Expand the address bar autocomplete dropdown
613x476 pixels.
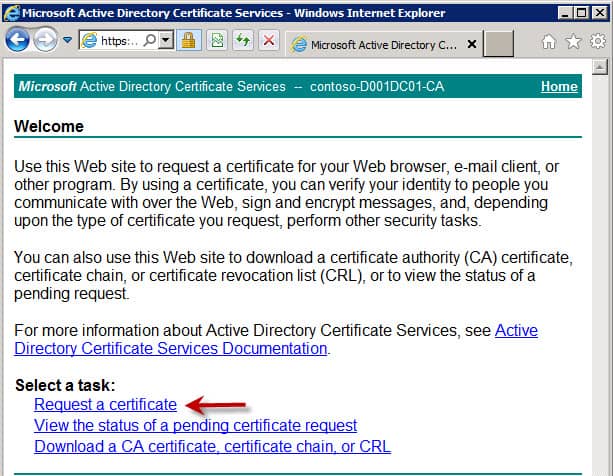point(166,40)
